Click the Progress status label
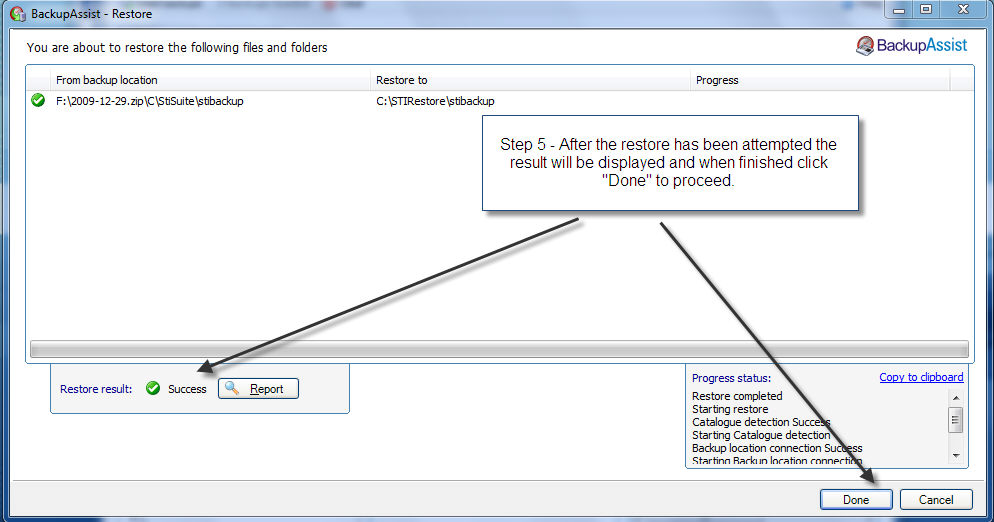Image resolution: width=994 pixels, height=522 pixels. (732, 378)
